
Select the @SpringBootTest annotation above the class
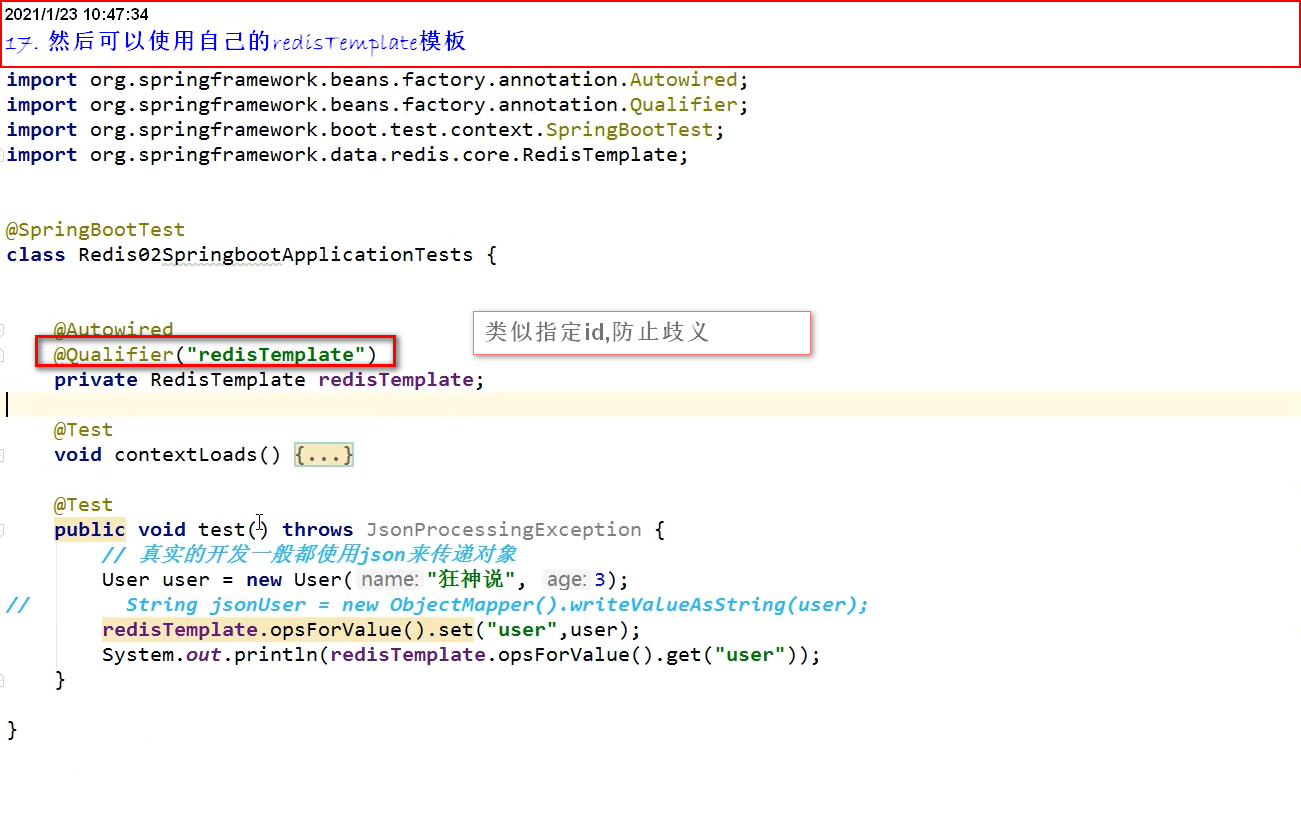(95, 230)
